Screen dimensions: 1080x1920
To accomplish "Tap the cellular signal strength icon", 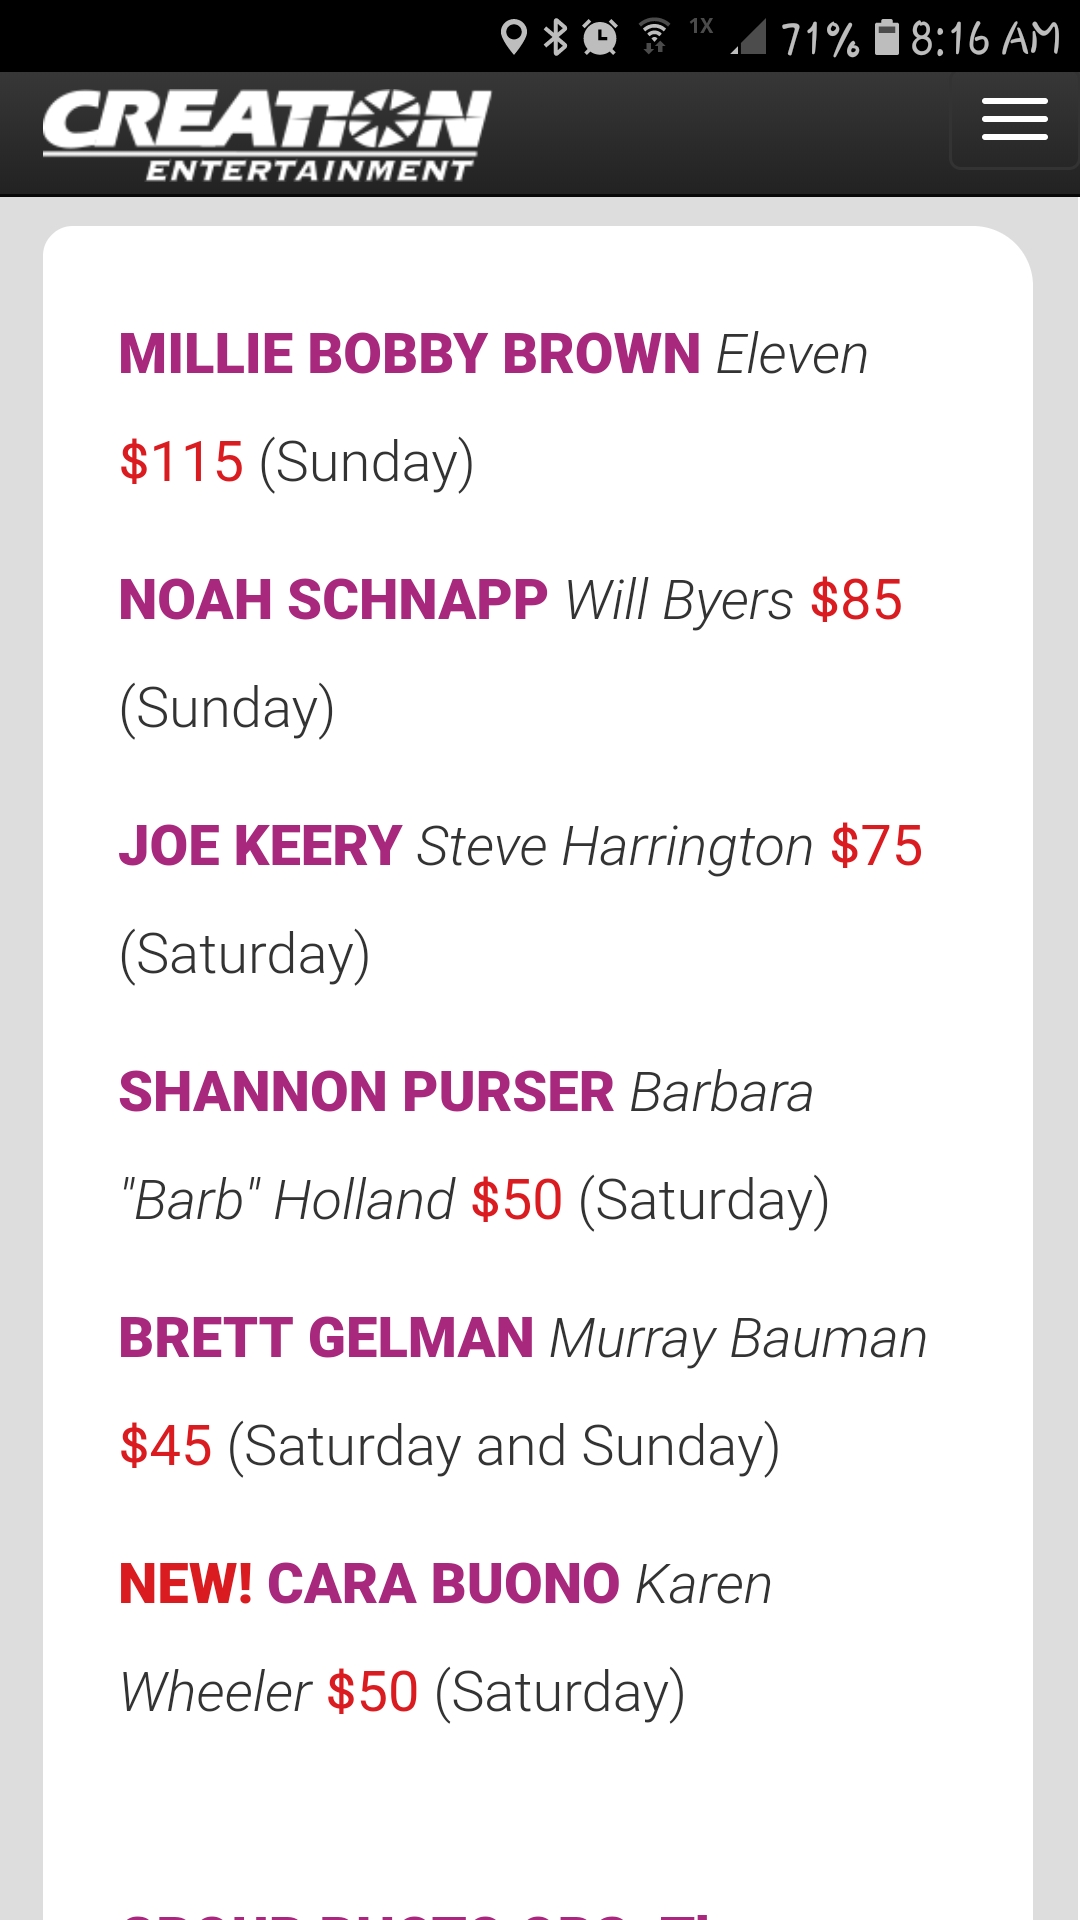I will pos(748,38).
